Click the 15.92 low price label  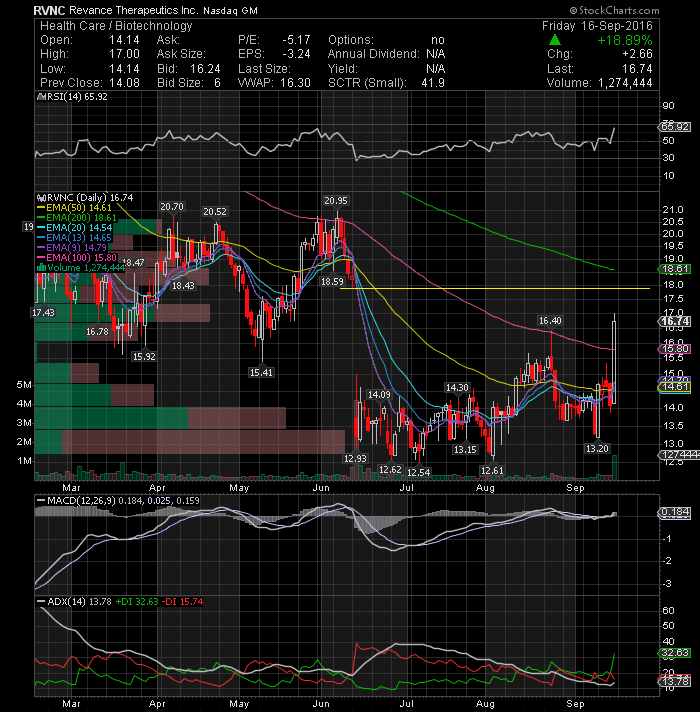pos(144,356)
